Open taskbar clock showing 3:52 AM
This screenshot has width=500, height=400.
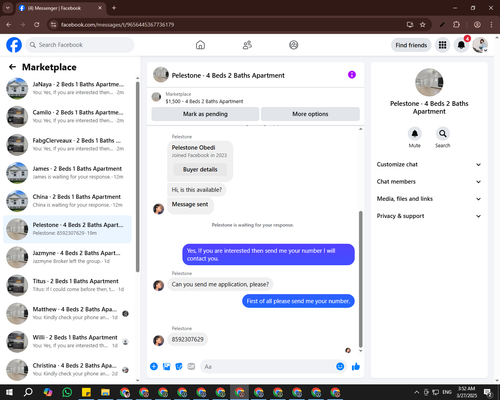(x=467, y=392)
